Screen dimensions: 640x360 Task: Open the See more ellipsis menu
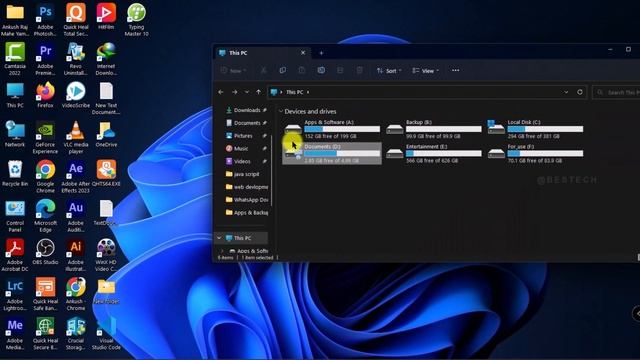click(456, 70)
